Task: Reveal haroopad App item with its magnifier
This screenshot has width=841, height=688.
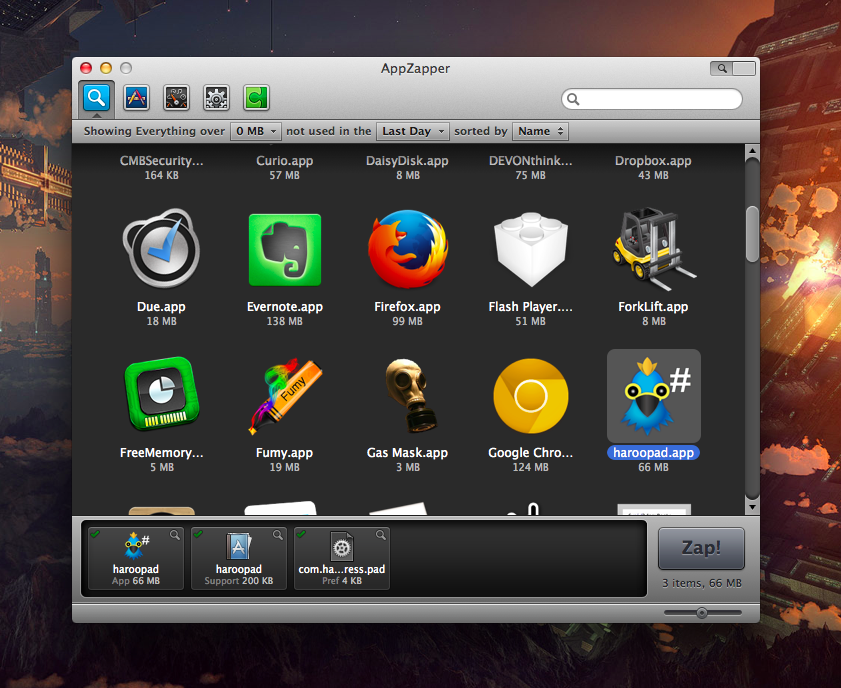Action: [175, 535]
